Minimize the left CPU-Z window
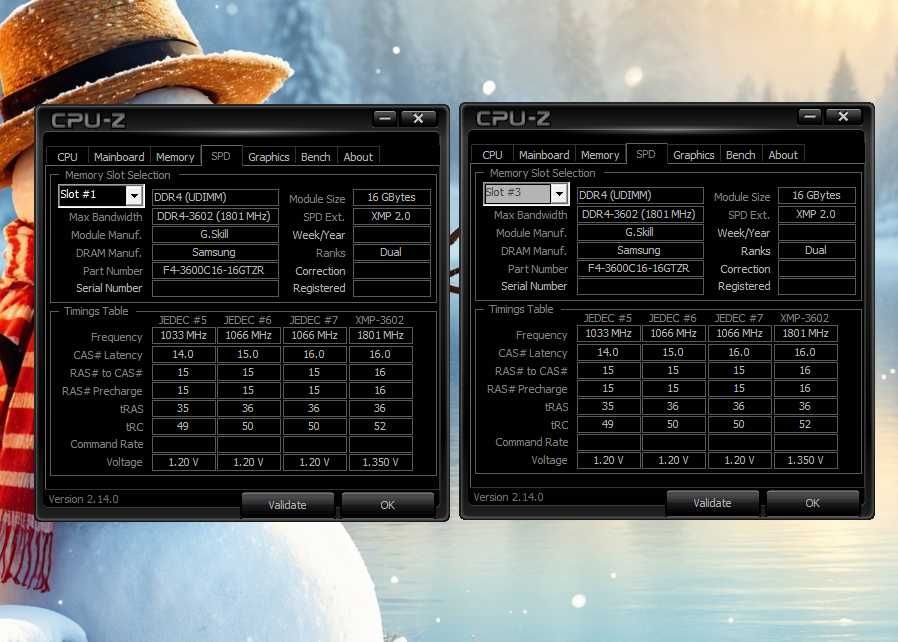898x642 pixels. pyautogui.click(x=385, y=119)
